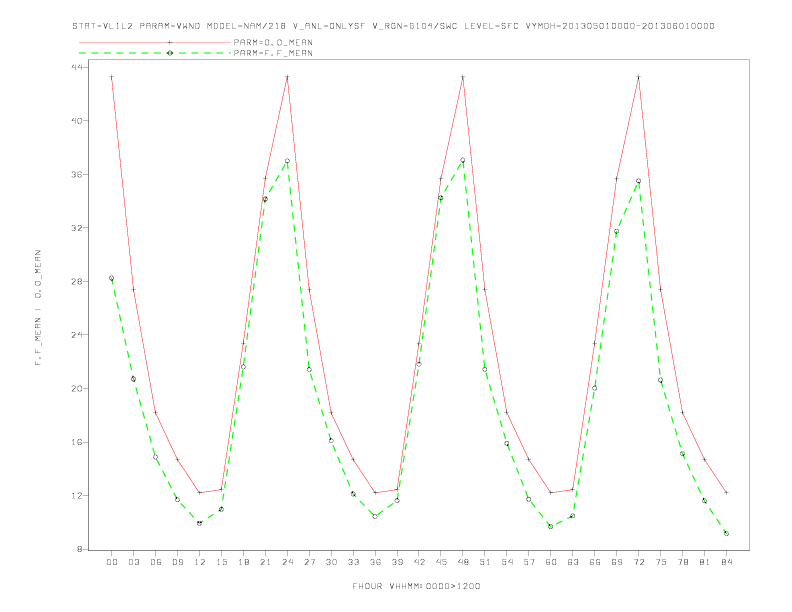Click x-axis tick label 45
The width and height of the screenshot is (792, 612).
[441, 562]
